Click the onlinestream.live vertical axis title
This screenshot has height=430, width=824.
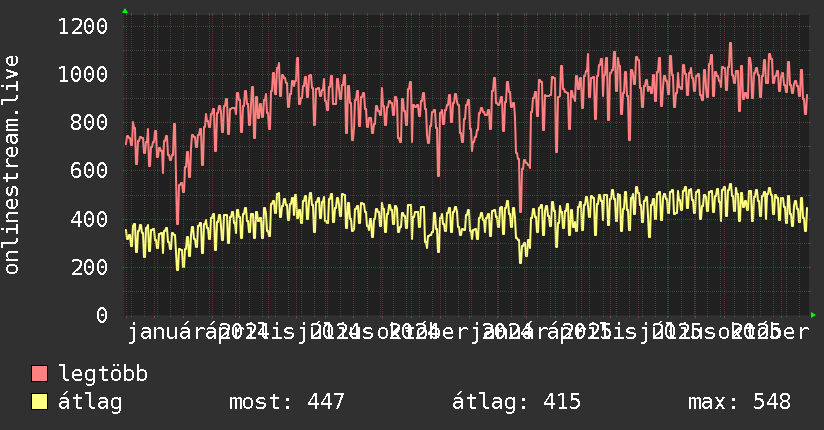click(11, 165)
